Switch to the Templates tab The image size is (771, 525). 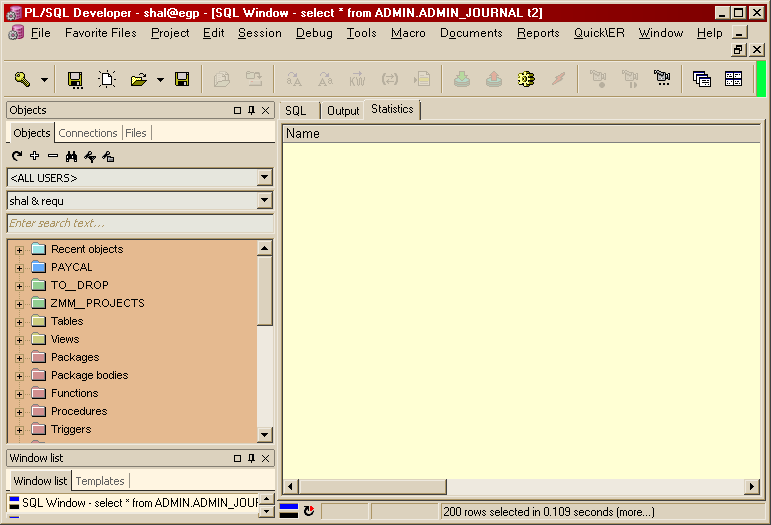click(100, 481)
